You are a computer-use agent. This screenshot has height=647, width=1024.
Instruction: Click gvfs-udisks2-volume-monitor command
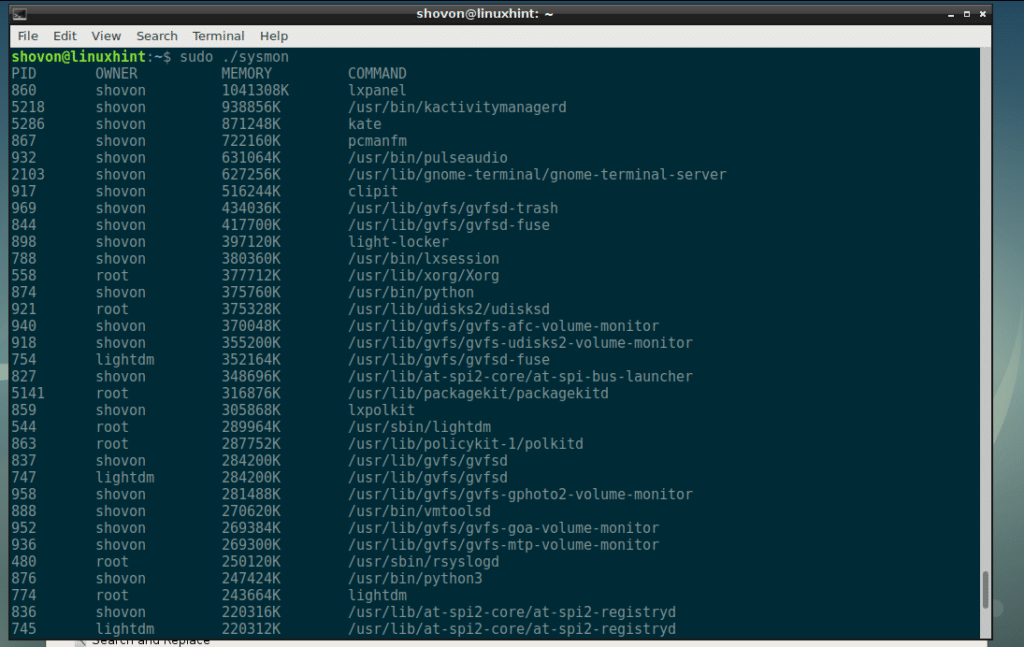point(520,343)
